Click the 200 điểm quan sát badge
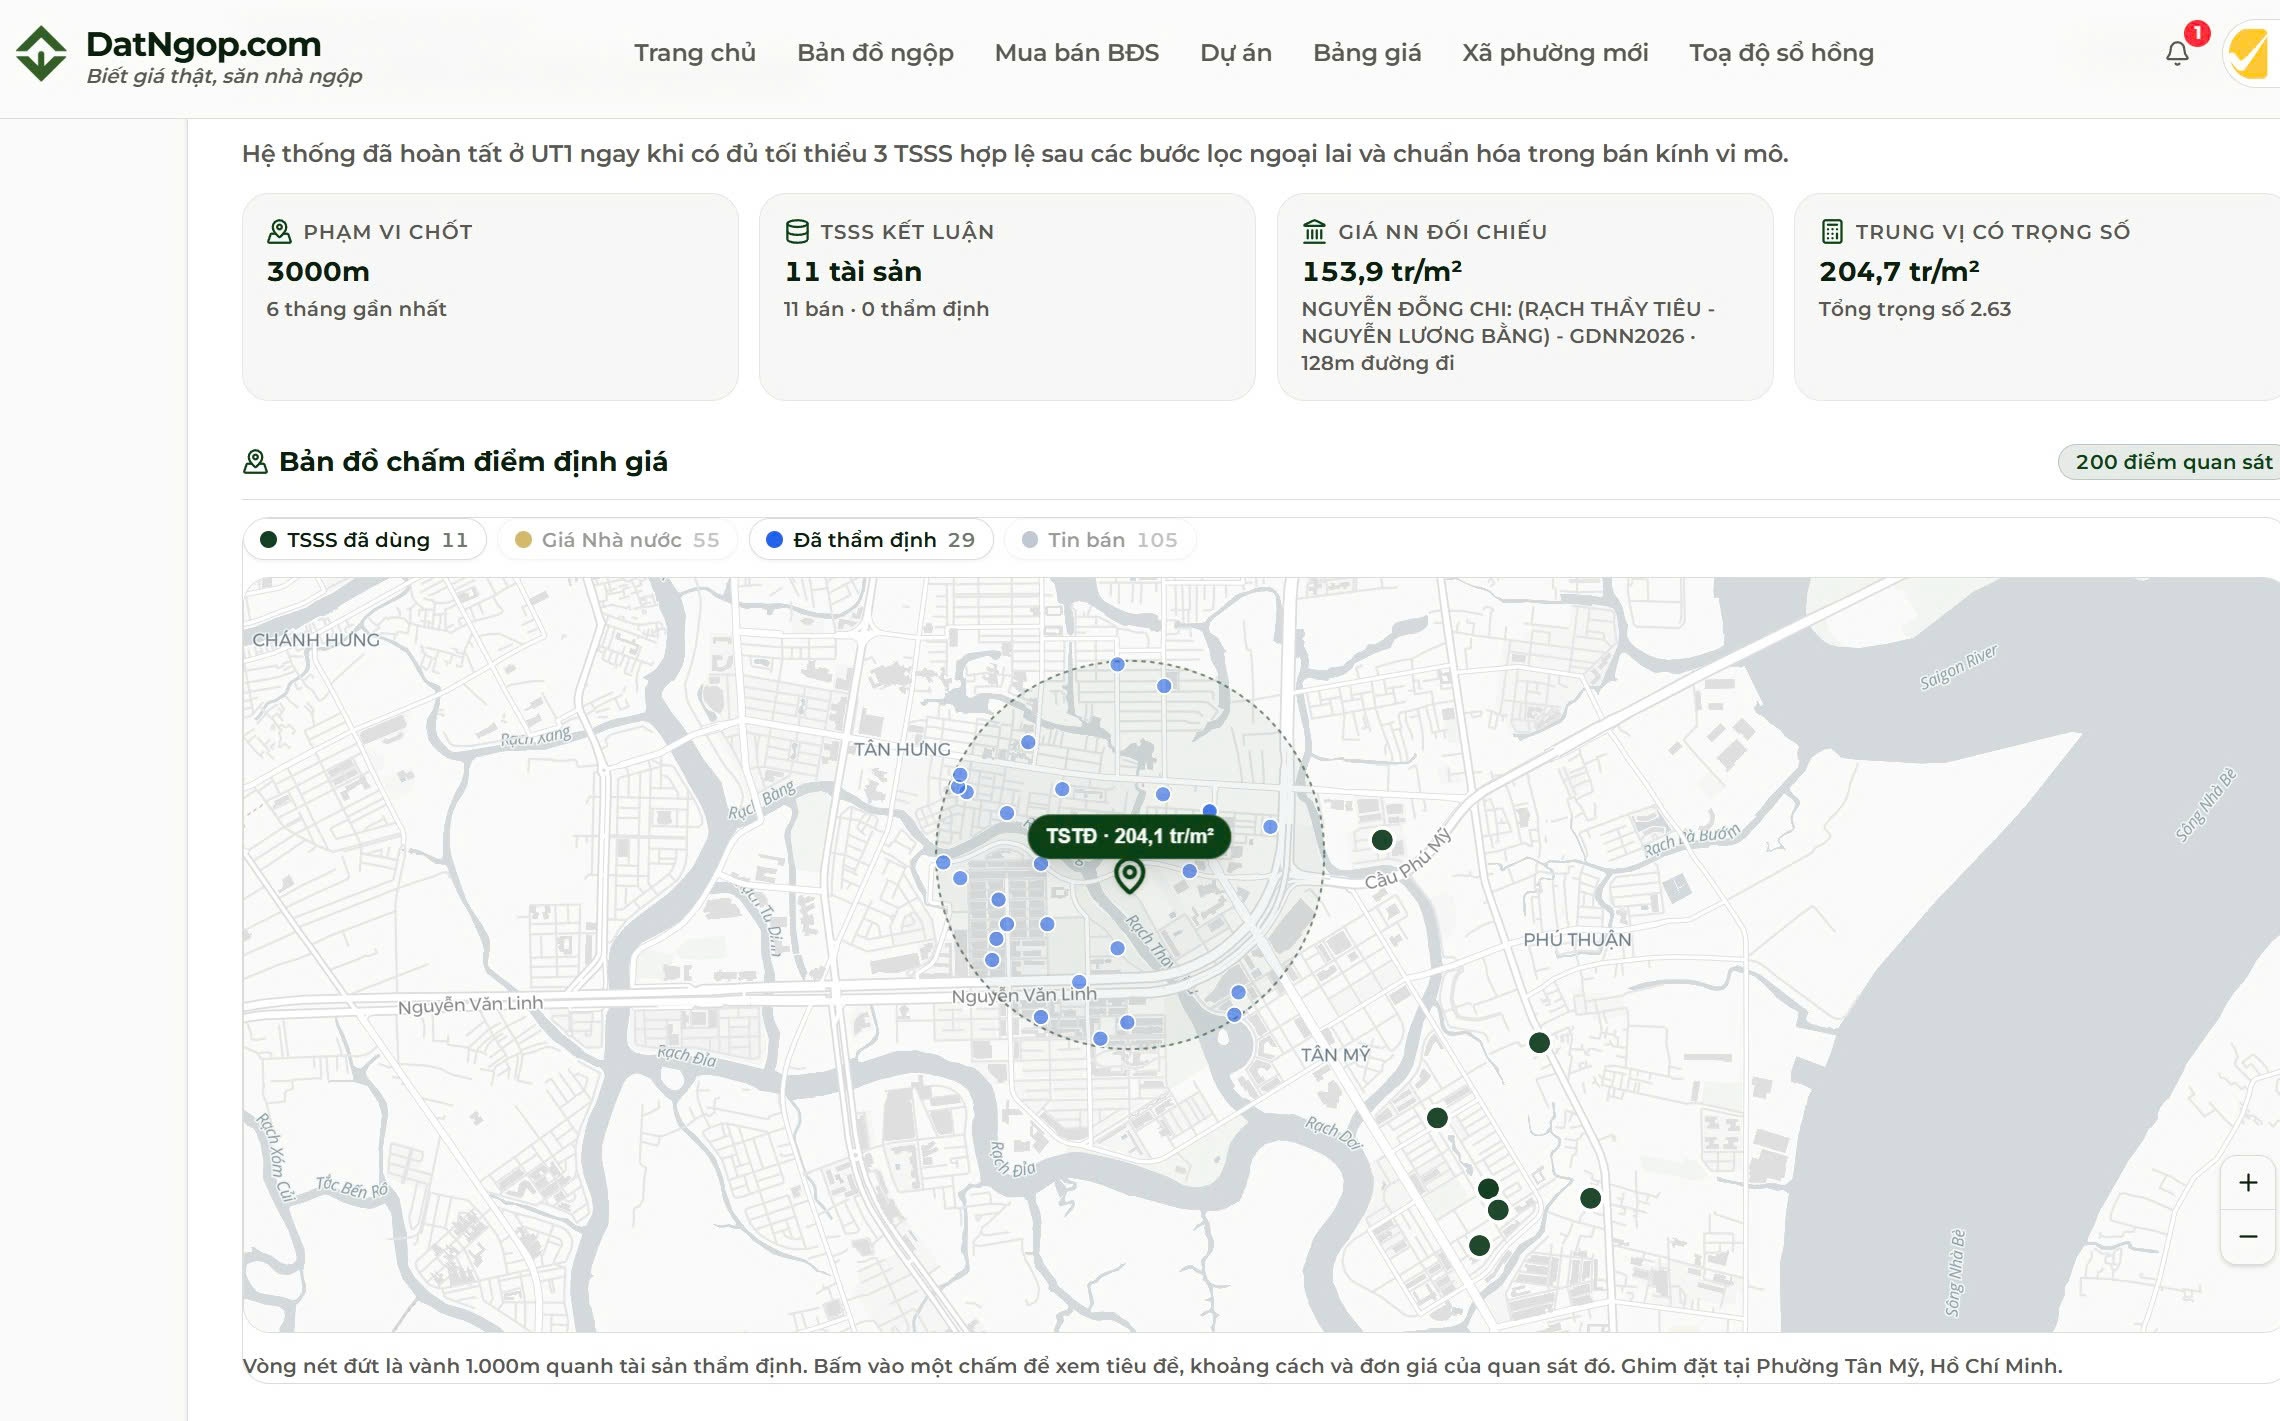 coord(2170,462)
